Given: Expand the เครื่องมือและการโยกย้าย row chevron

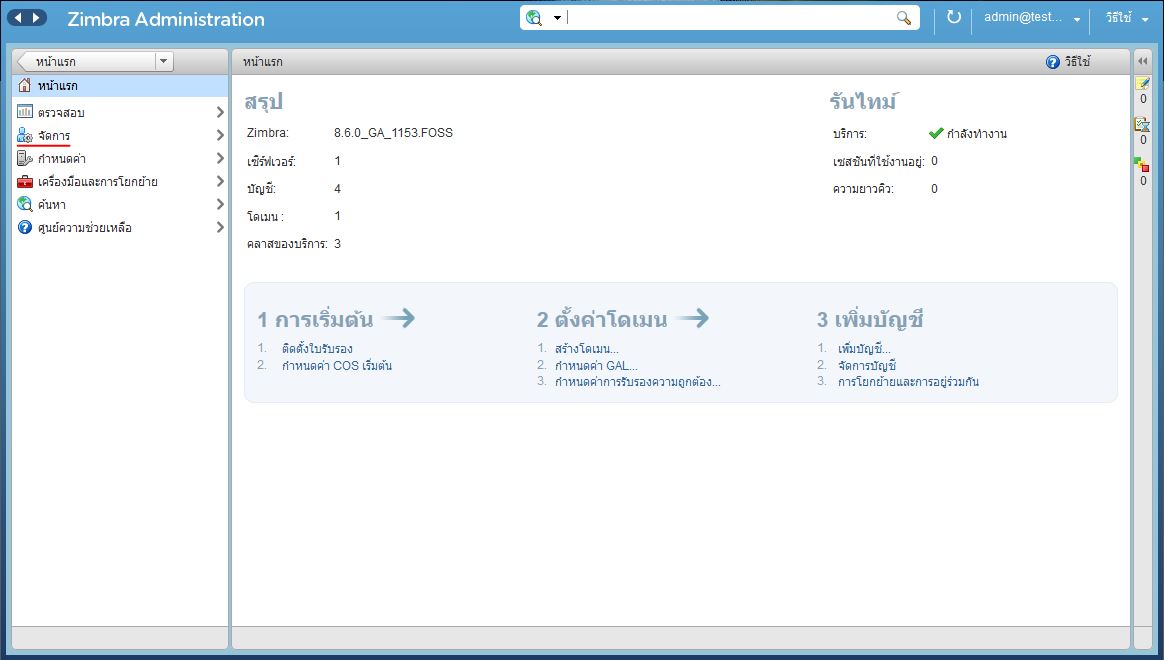Looking at the screenshot, I should pos(220,181).
